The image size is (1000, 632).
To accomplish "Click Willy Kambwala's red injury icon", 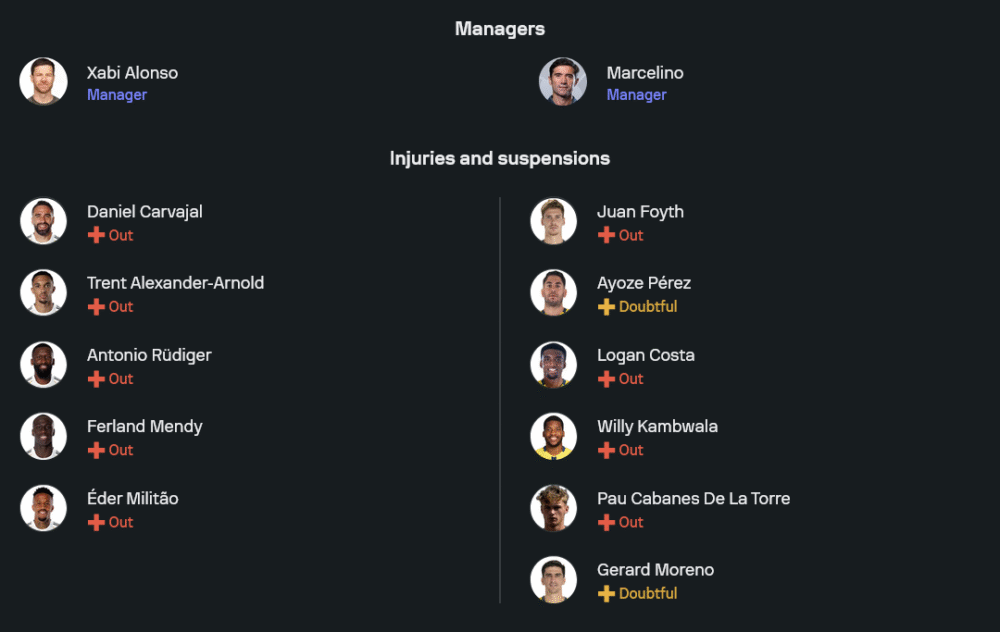I will 606,451.
